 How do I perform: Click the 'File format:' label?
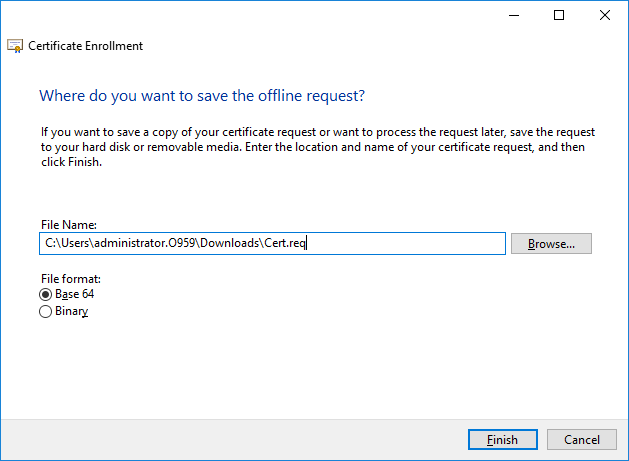[71, 279]
